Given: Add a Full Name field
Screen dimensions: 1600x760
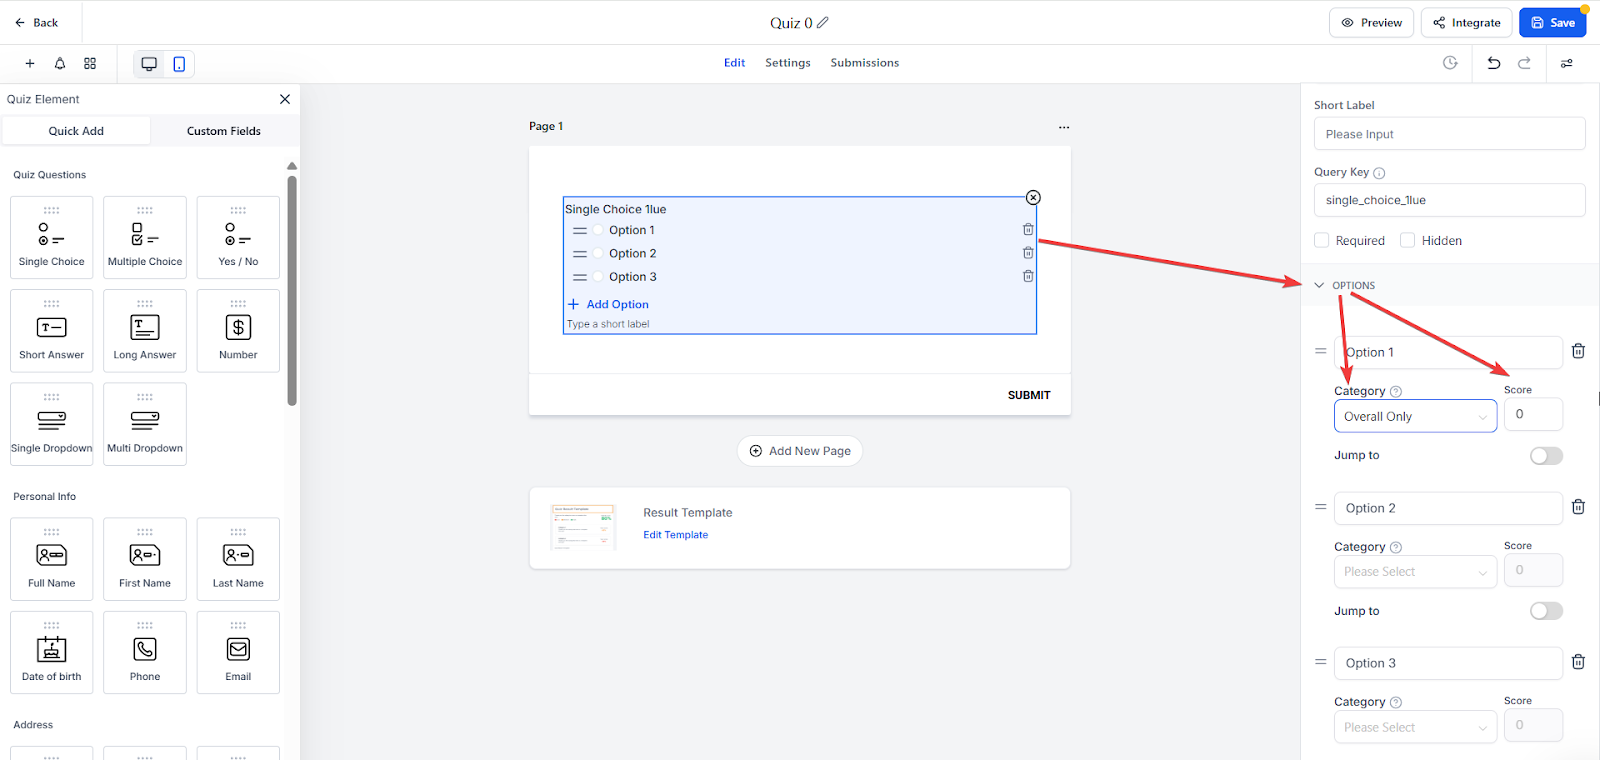Looking at the screenshot, I should point(52,559).
